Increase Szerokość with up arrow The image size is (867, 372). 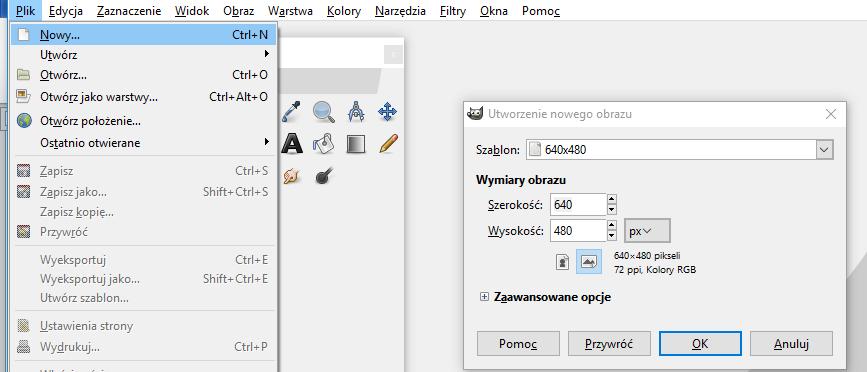[612, 200]
